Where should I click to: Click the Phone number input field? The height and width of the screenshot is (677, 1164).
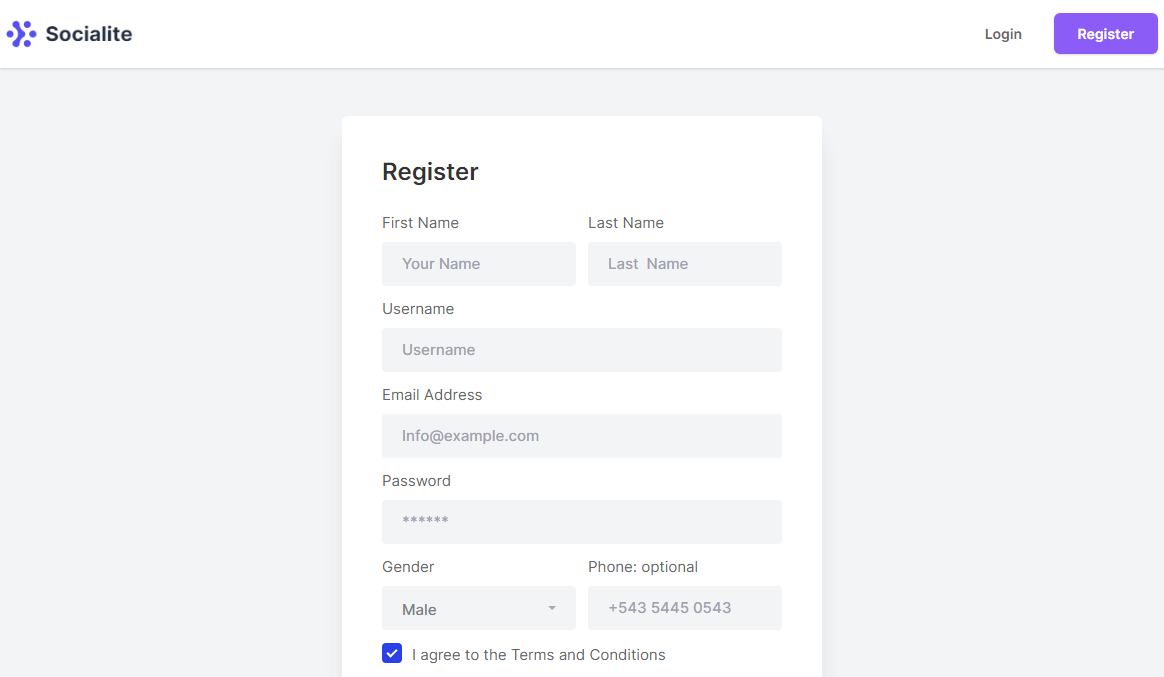[685, 608]
